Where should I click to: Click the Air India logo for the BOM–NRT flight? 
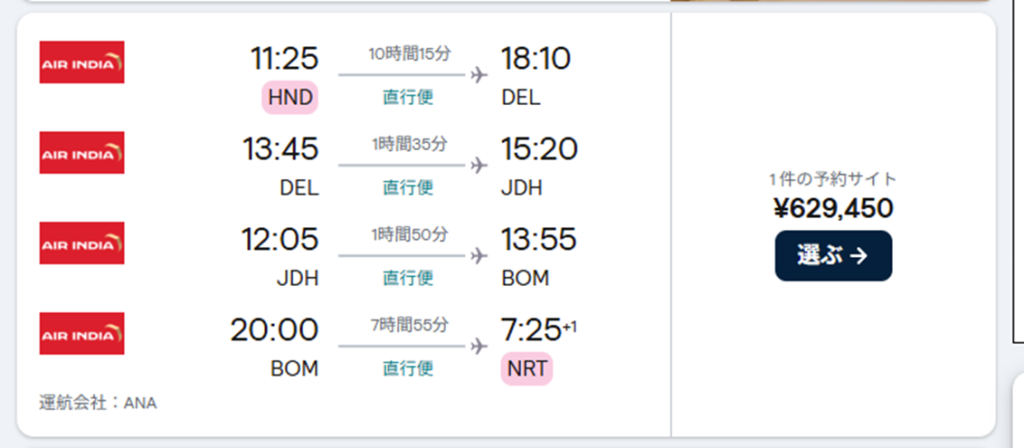[82, 333]
